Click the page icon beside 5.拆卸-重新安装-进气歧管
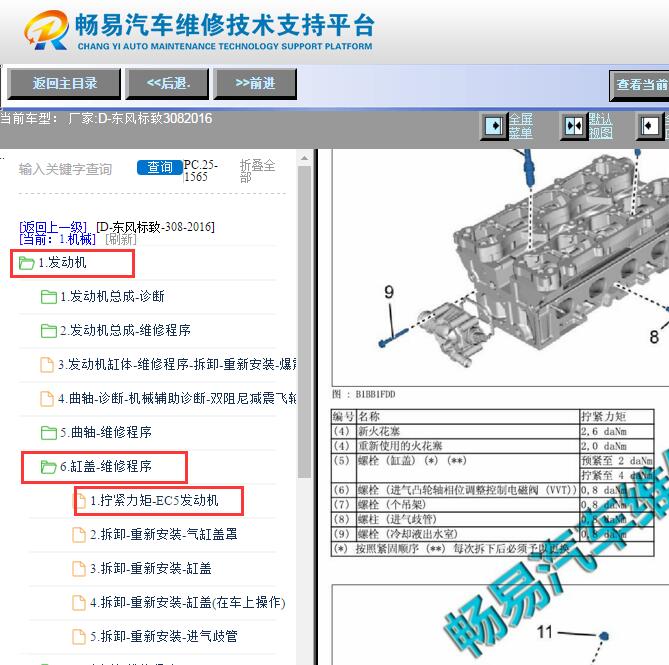Screen dimensions: 669x665 pyautogui.click(x=79, y=637)
